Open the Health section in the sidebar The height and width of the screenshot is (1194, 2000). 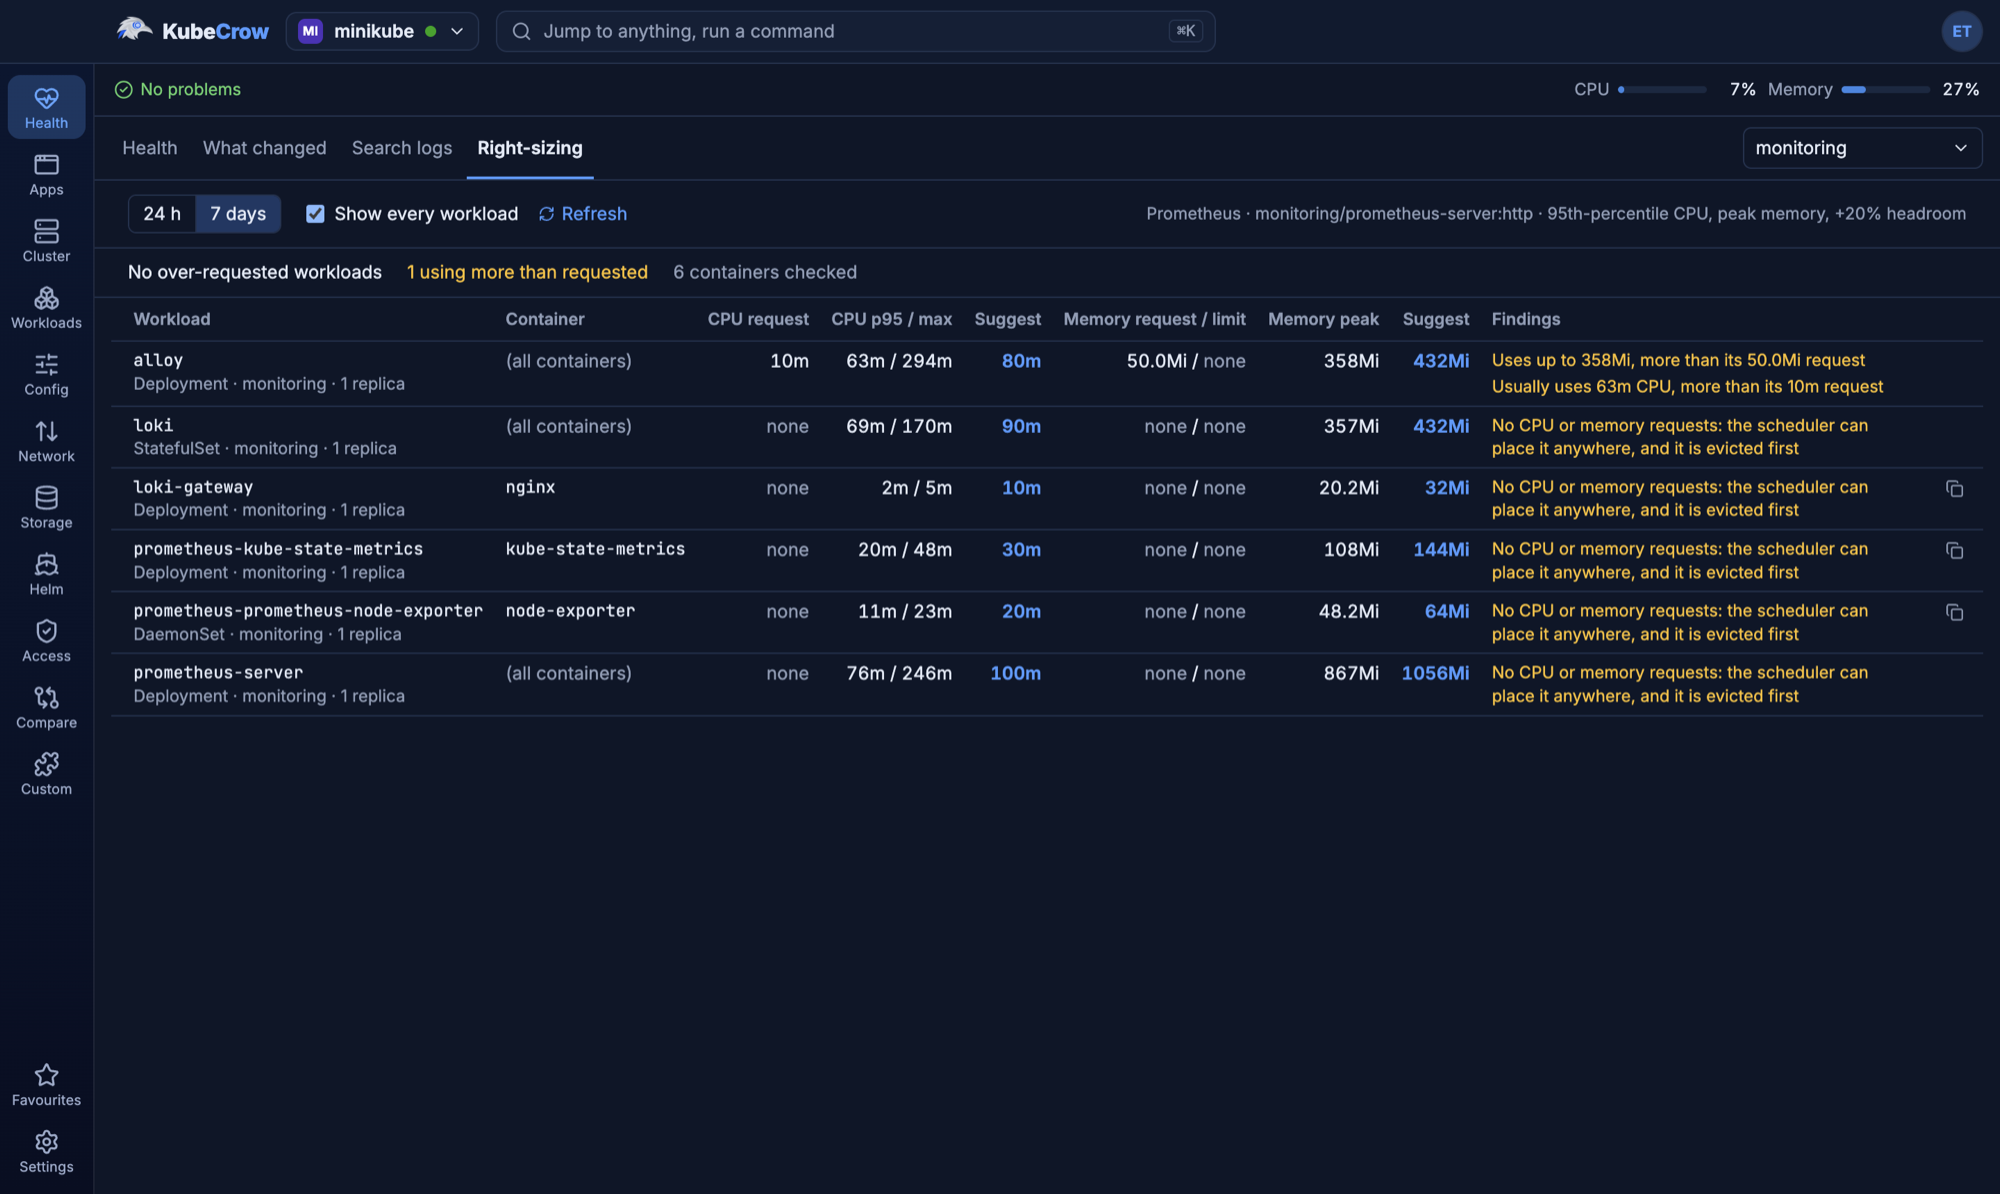(46, 108)
